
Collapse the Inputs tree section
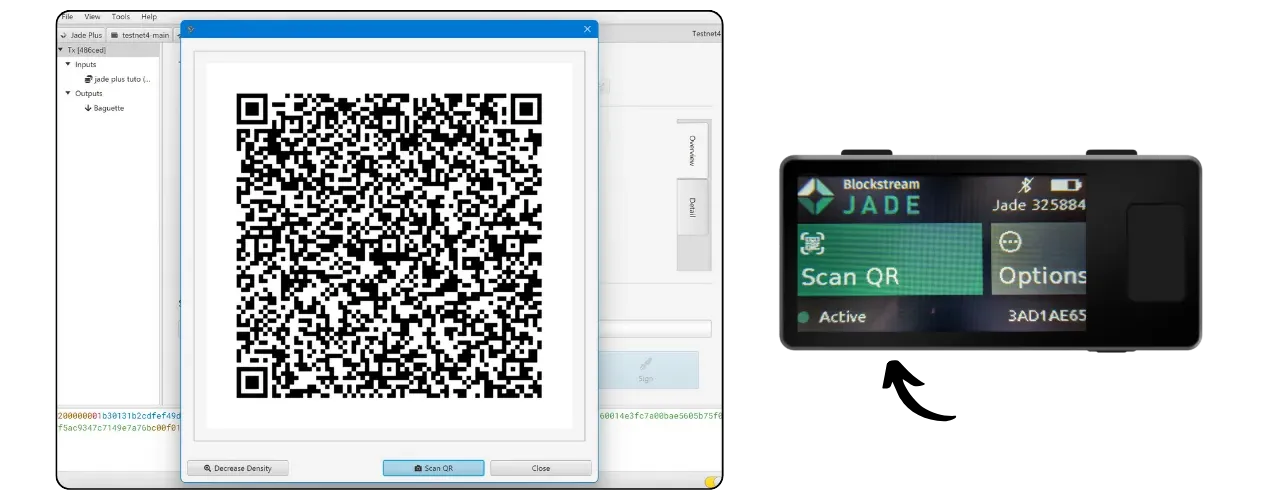click(x=68, y=64)
